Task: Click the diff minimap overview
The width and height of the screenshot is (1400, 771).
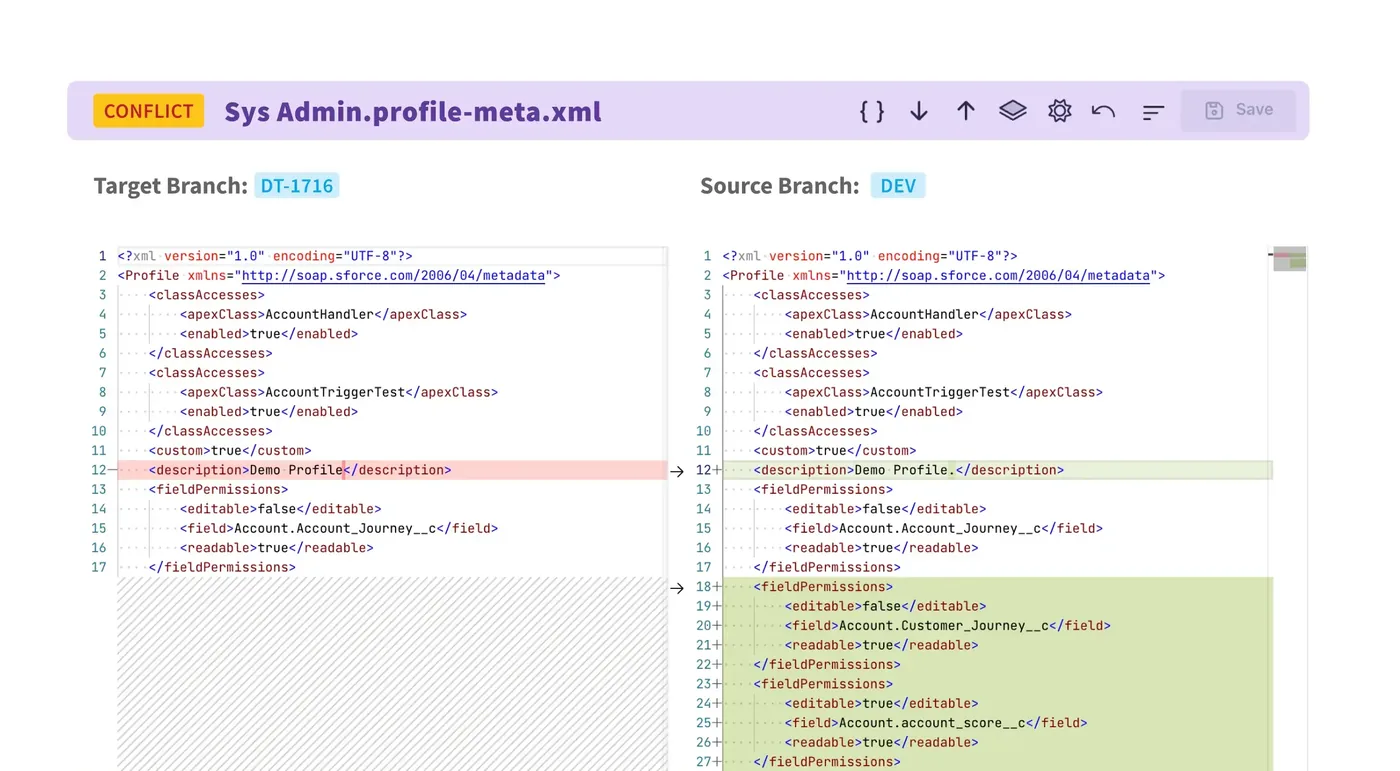Action: pyautogui.click(x=1289, y=259)
